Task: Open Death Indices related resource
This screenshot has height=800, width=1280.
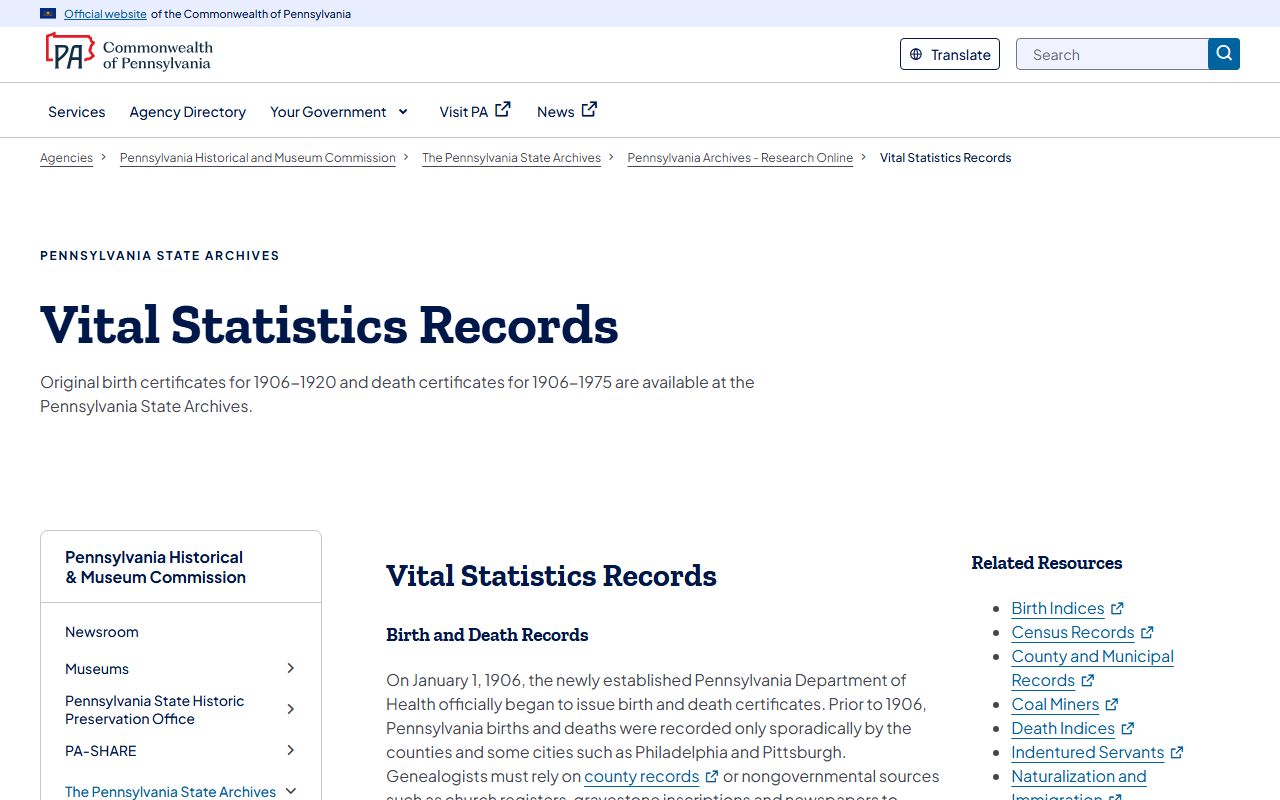Action: pyautogui.click(x=1063, y=728)
